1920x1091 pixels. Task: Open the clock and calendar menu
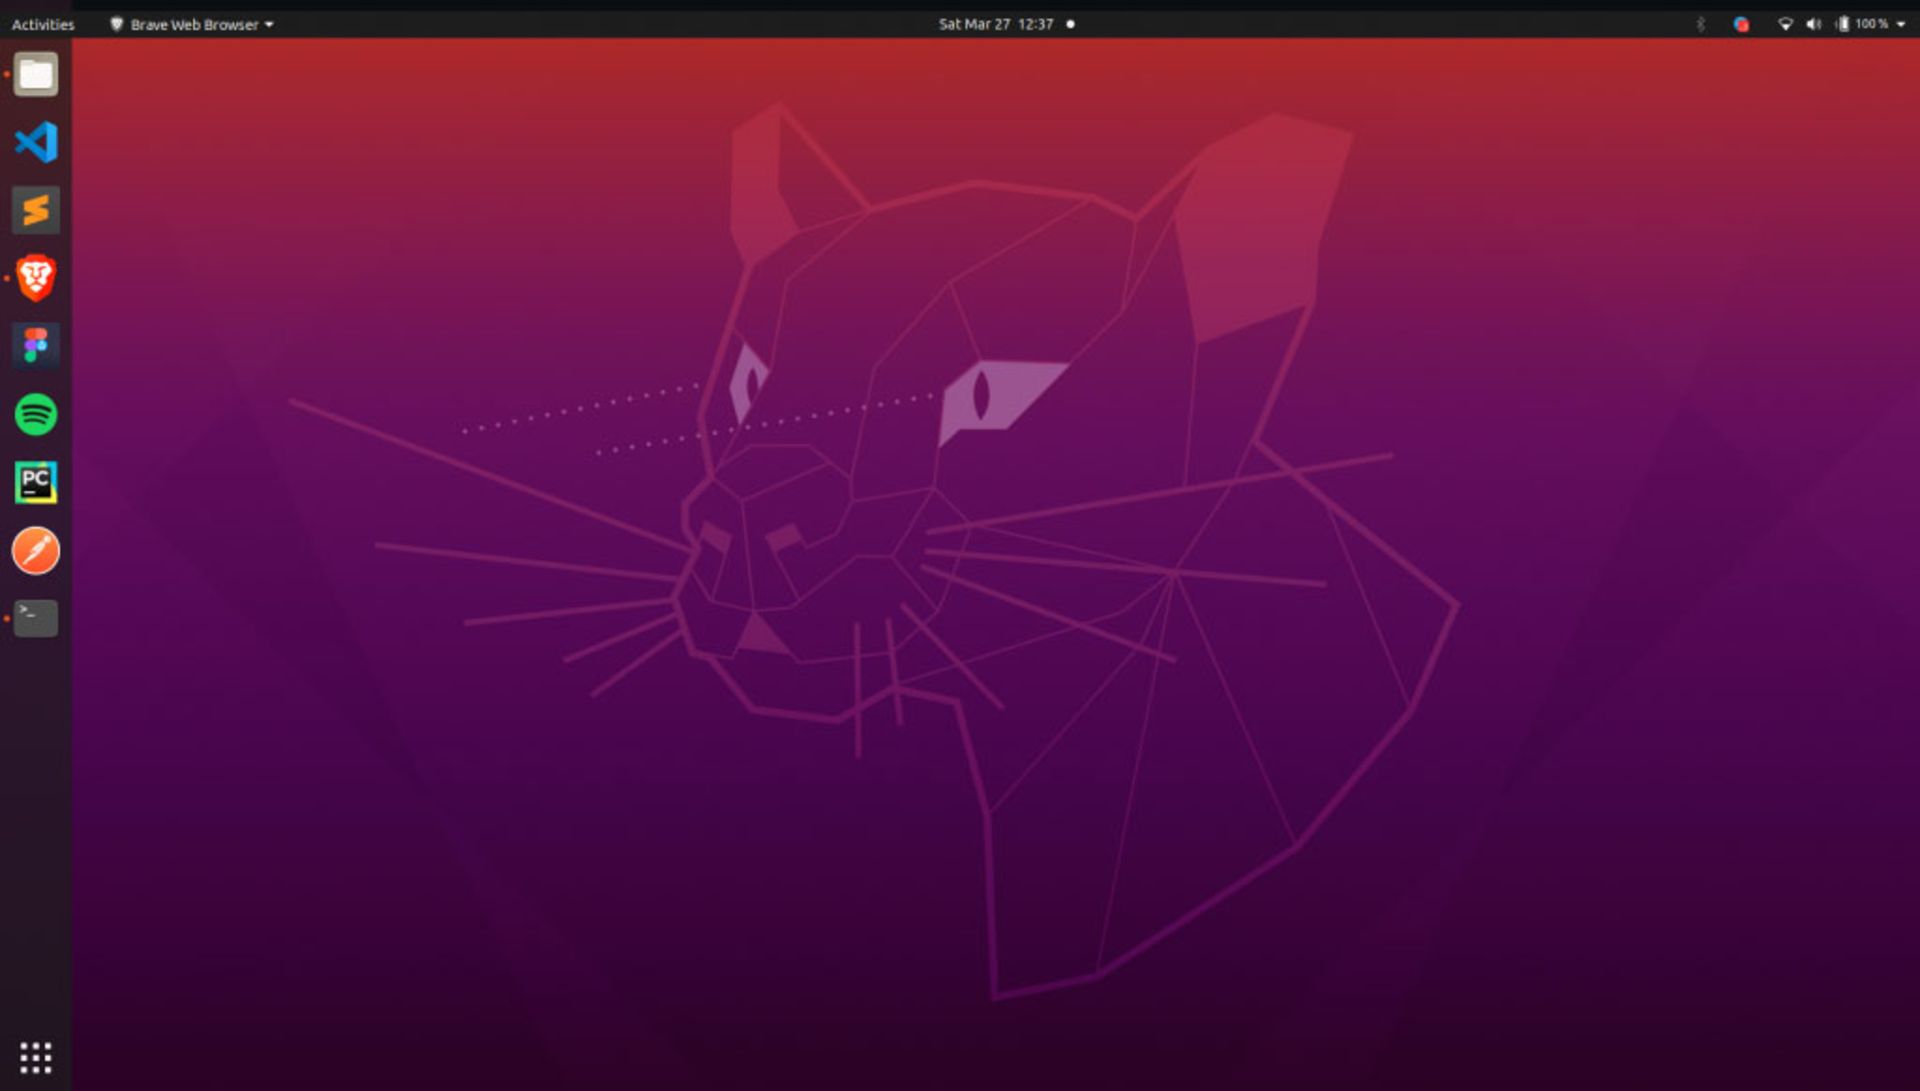[x=995, y=24]
